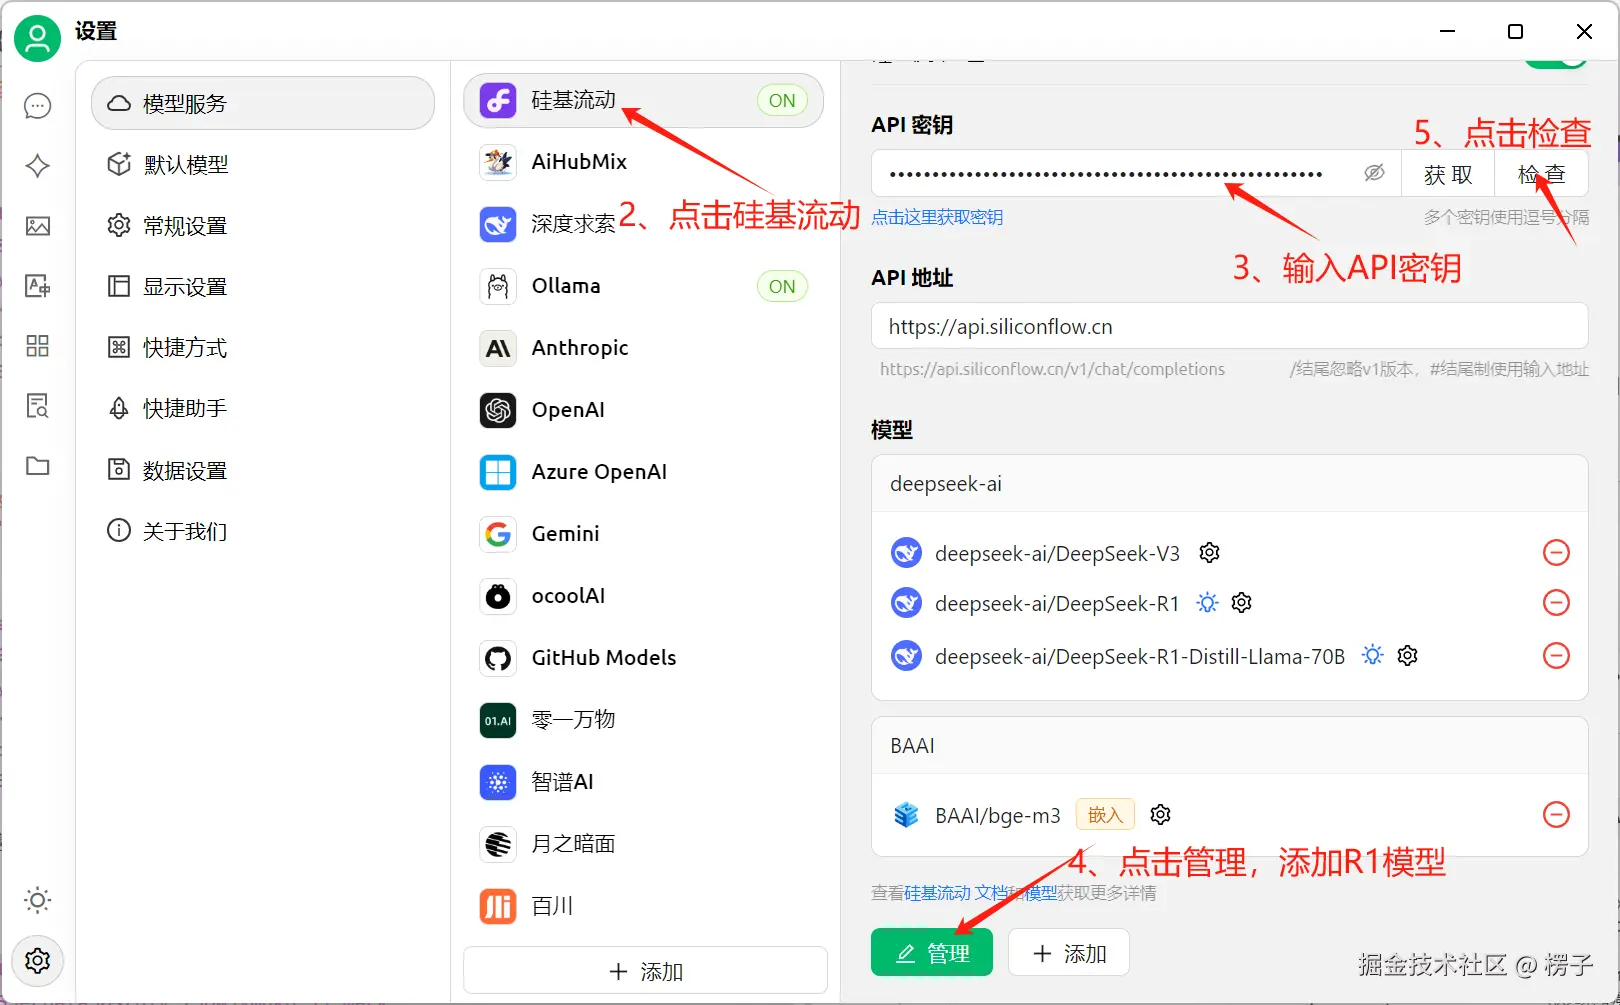The height and width of the screenshot is (1005, 1620).
Task: Select the GitHub Models provider
Action: click(644, 658)
